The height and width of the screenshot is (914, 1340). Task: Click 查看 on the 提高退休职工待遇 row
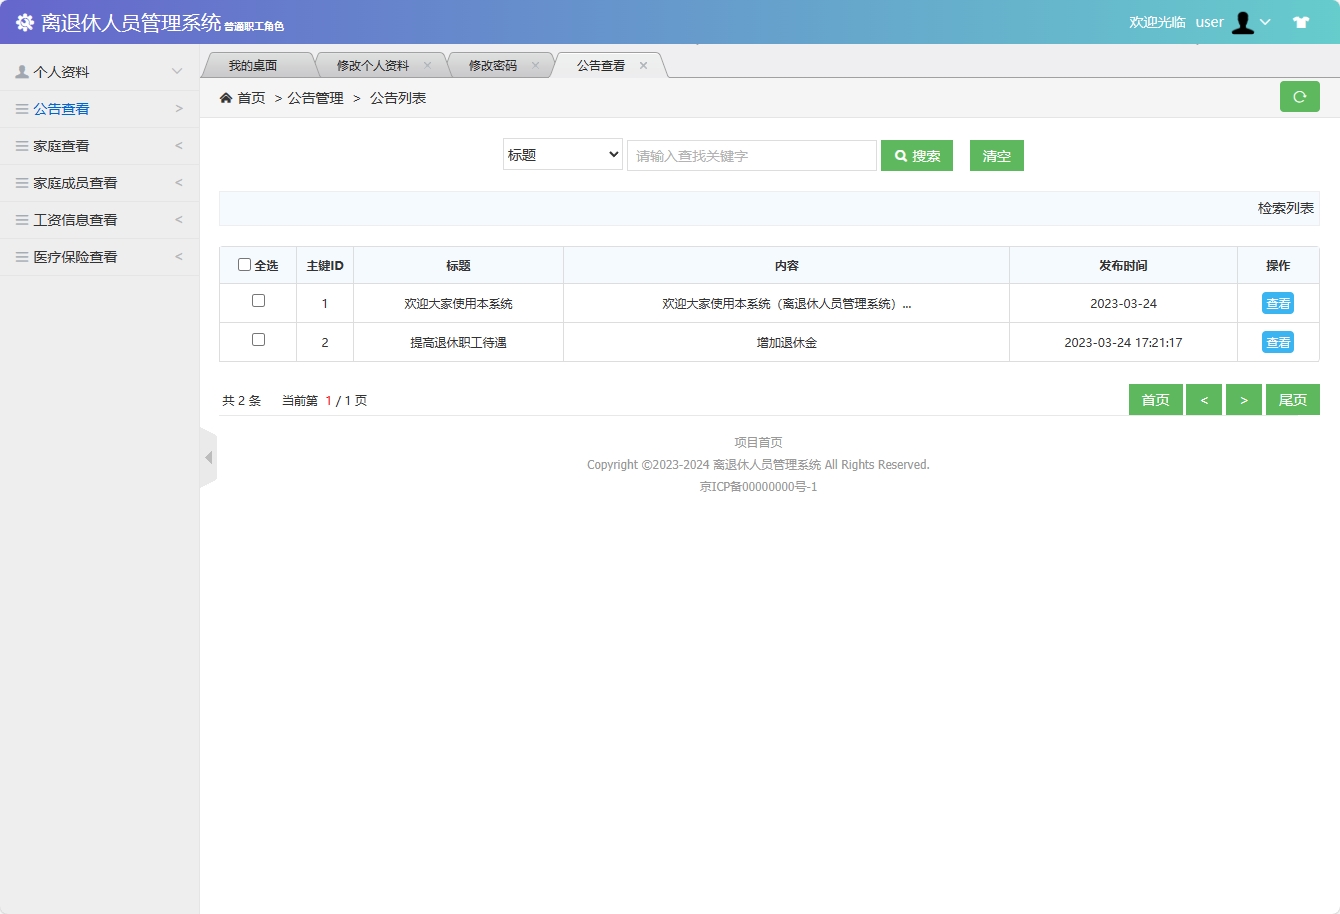[x=1277, y=341]
